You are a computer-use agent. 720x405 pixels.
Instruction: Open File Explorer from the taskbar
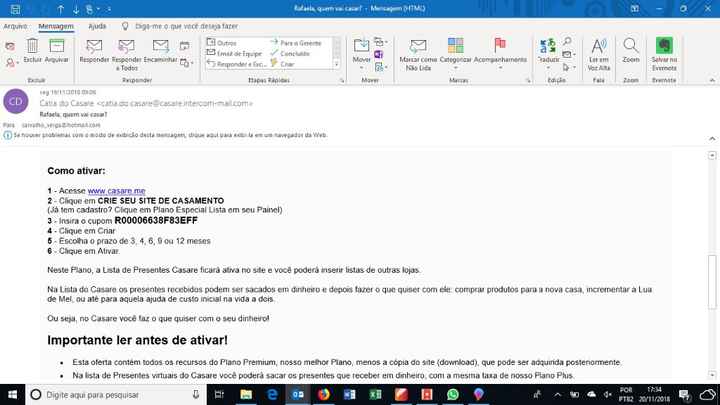click(x=246, y=394)
